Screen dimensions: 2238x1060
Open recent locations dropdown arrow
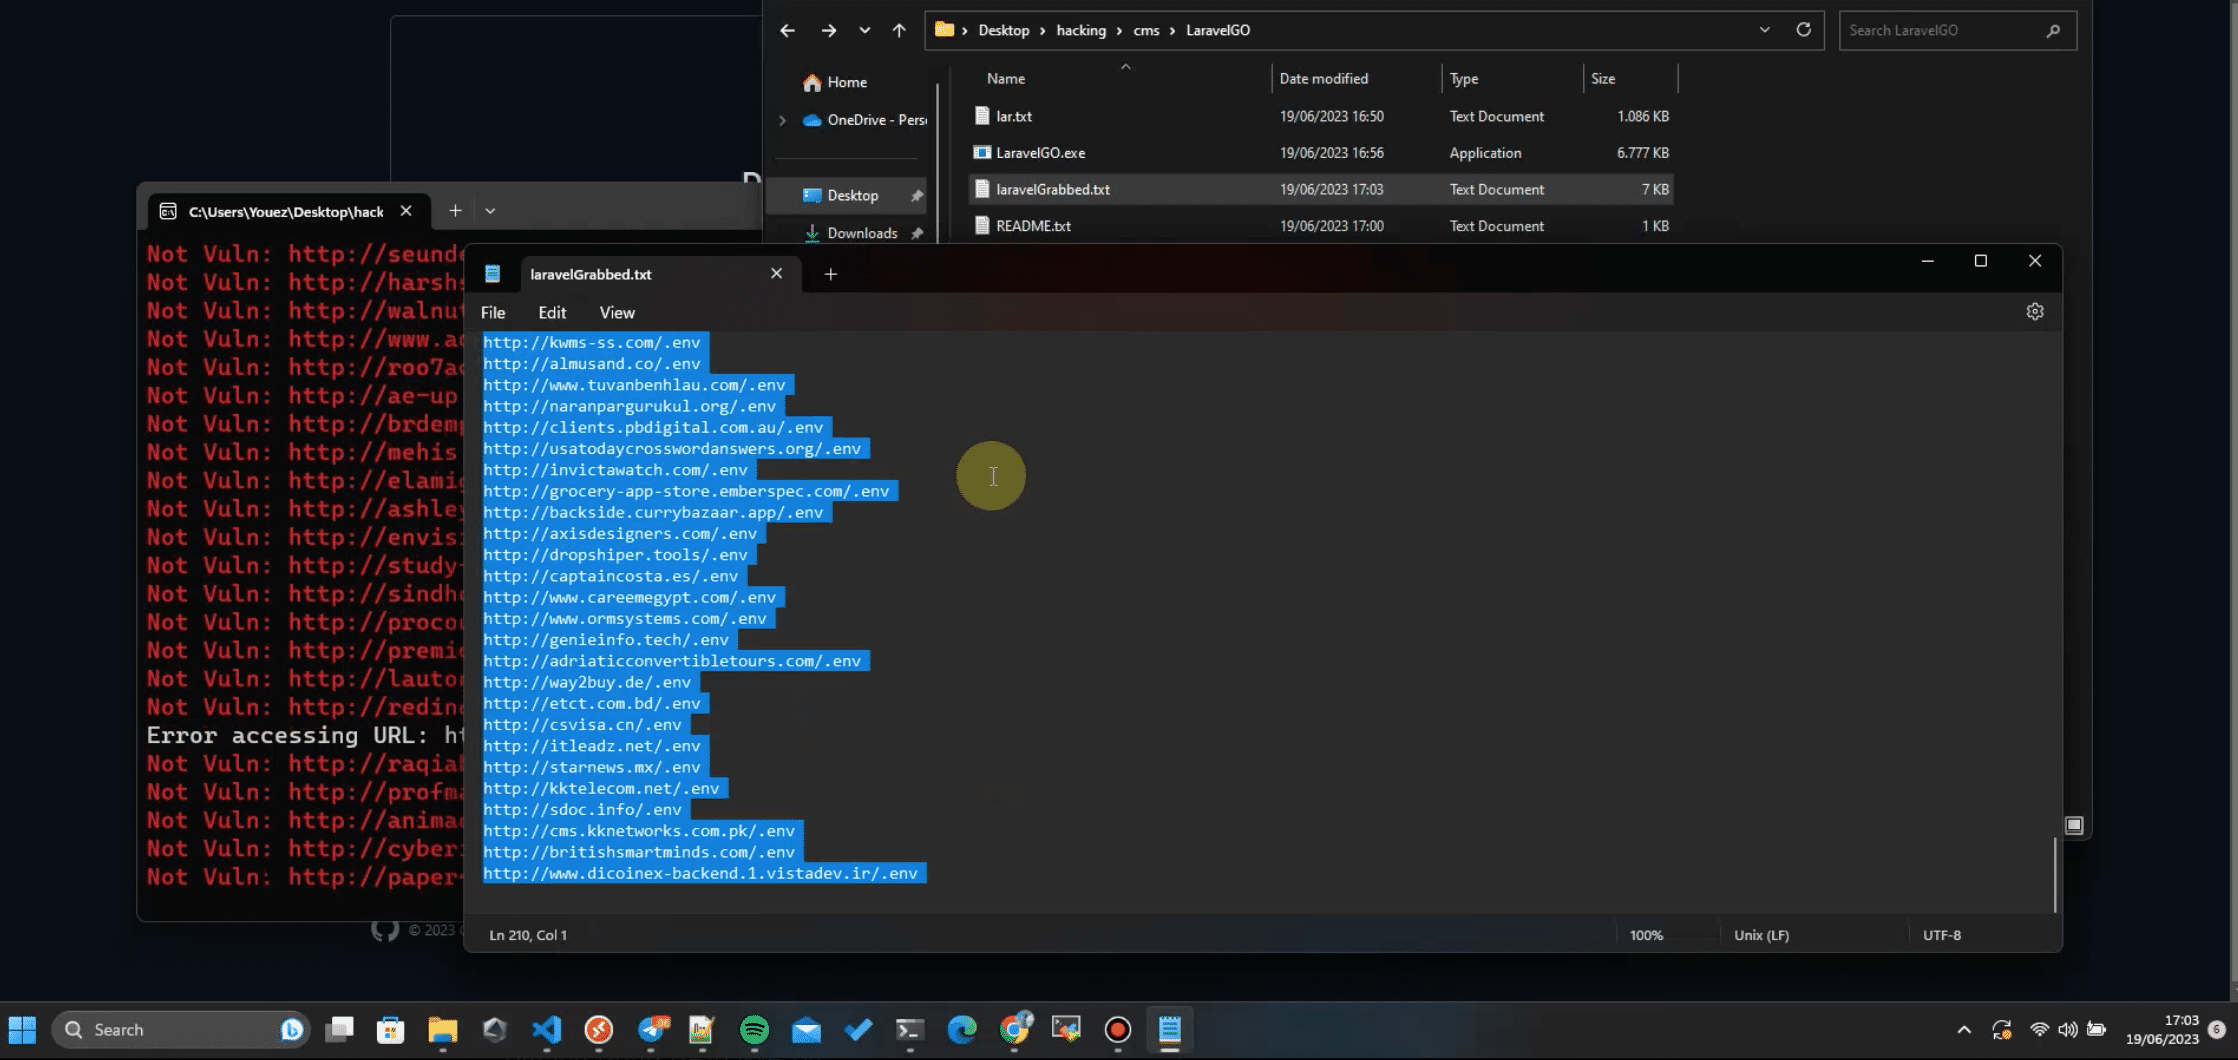click(864, 30)
